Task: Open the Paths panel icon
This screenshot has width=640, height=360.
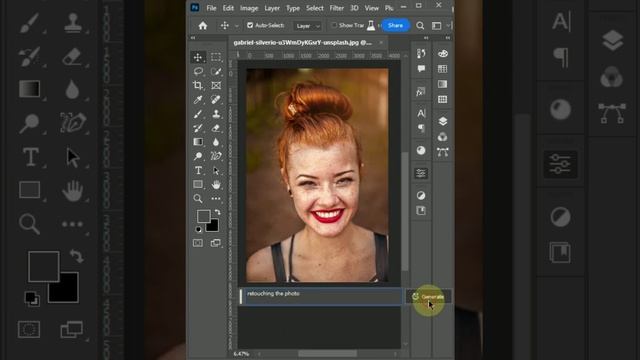Action: [x=442, y=152]
